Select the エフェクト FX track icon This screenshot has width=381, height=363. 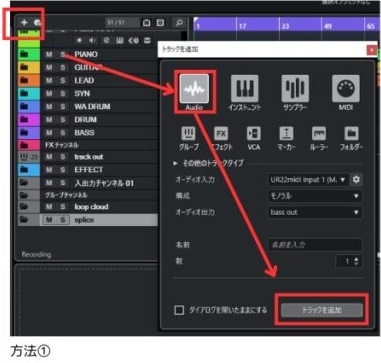coord(221,134)
